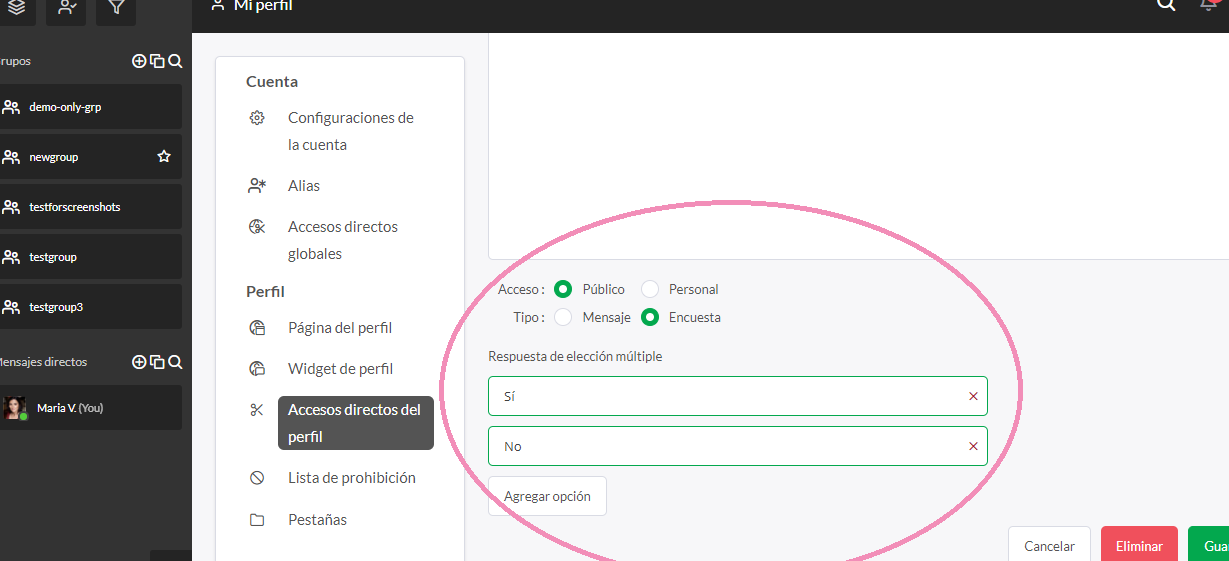Open the testforscreenshots group
The width and height of the screenshot is (1229, 561).
point(90,207)
